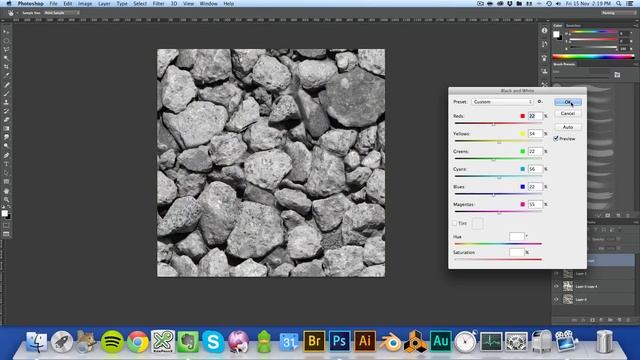The height and width of the screenshot is (360, 640).
Task: Click the folder icon in Brush Presets panel
Action: (x=617, y=75)
